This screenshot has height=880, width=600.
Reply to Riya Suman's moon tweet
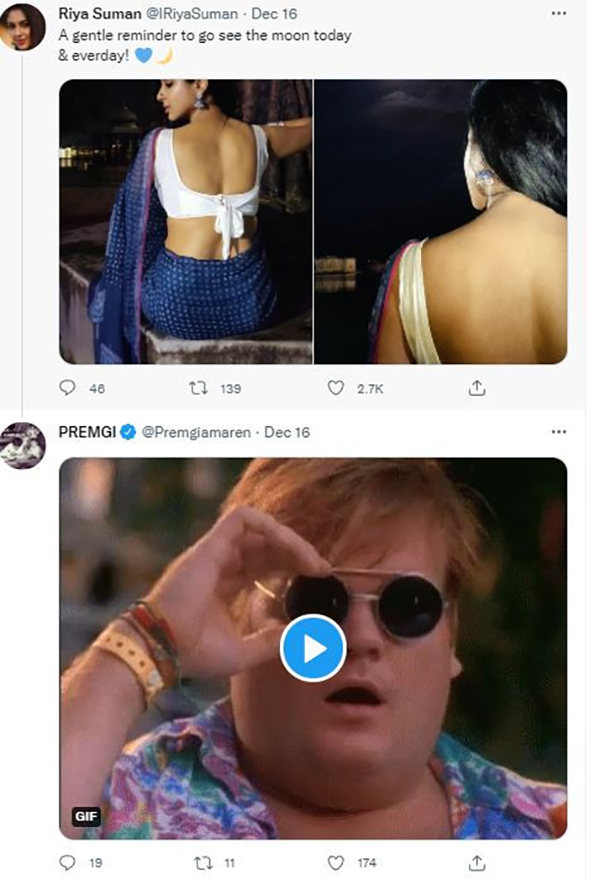click(x=68, y=387)
